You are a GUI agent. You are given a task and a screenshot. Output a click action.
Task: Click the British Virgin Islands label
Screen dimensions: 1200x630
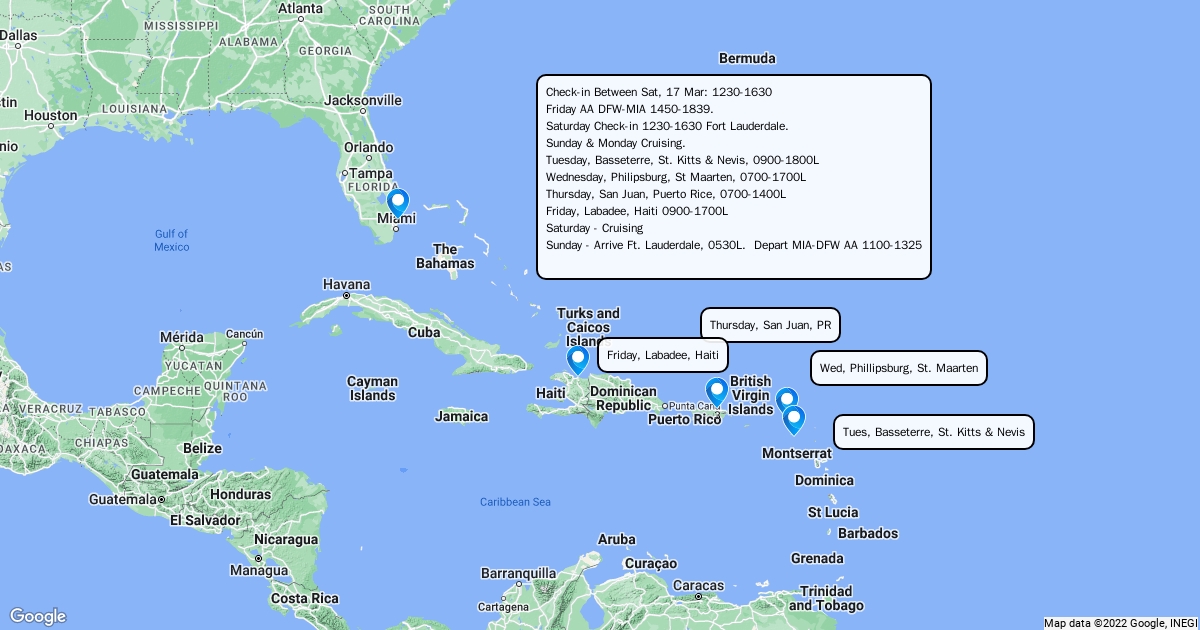(x=751, y=395)
